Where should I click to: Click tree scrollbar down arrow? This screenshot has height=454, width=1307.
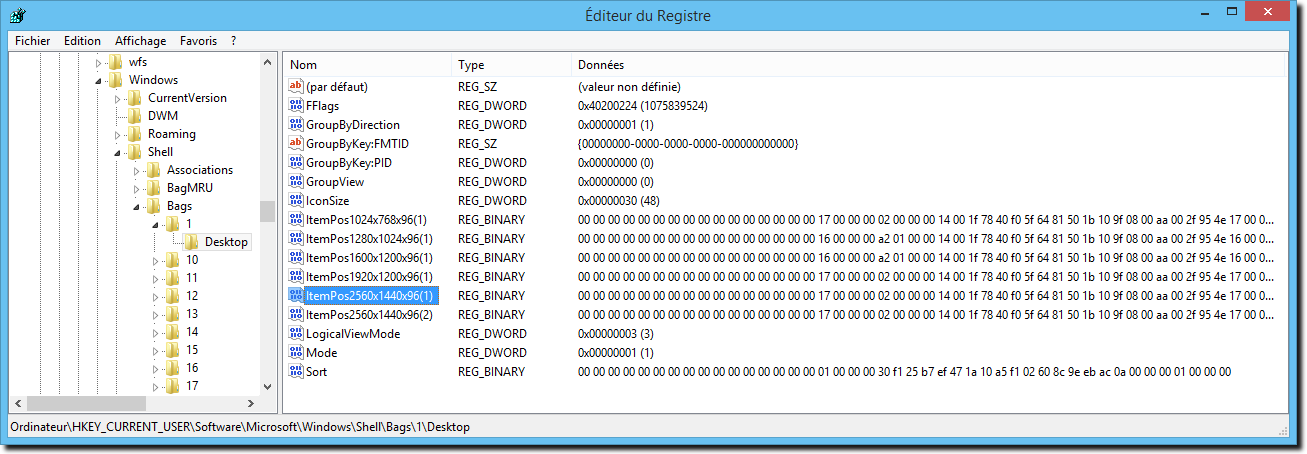[267, 387]
